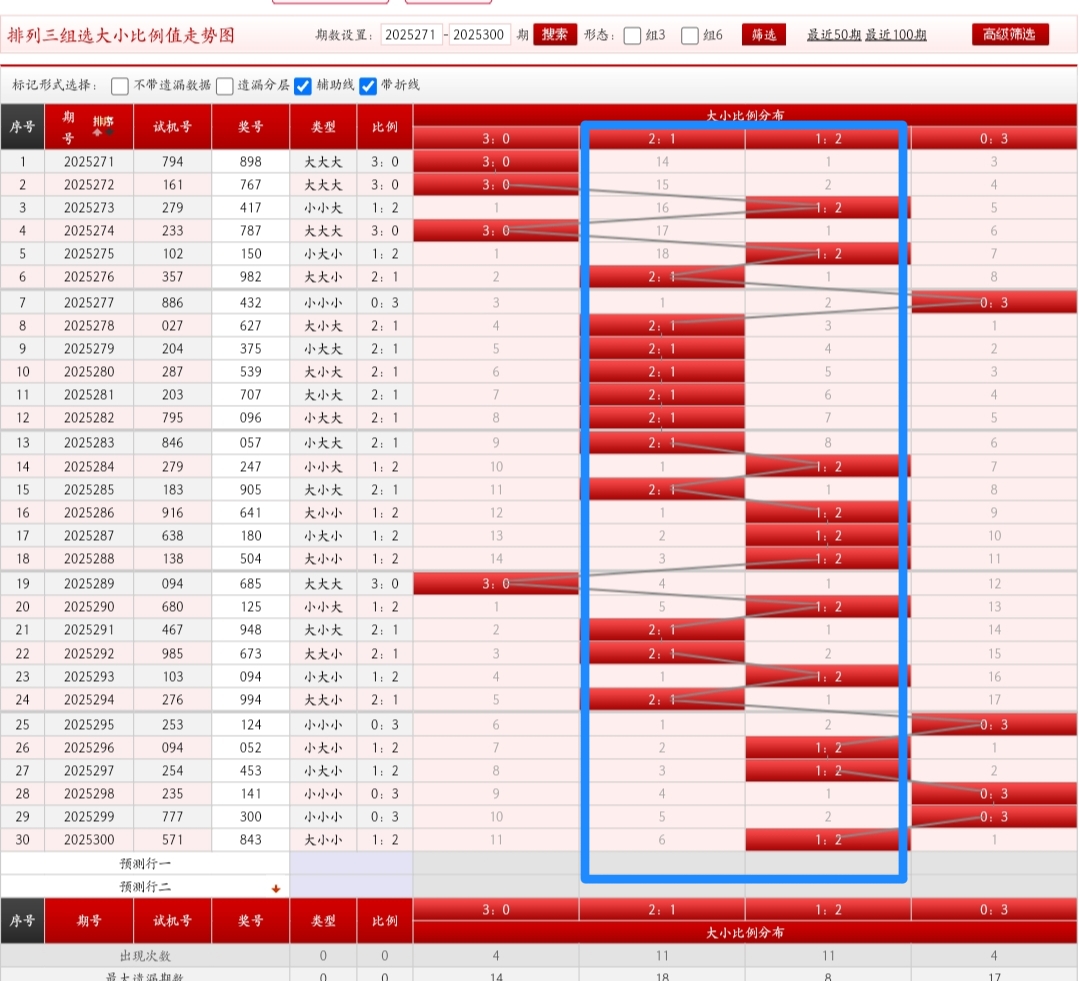Click period number 2025277
This screenshot has width=1080, height=981.
[89, 302]
